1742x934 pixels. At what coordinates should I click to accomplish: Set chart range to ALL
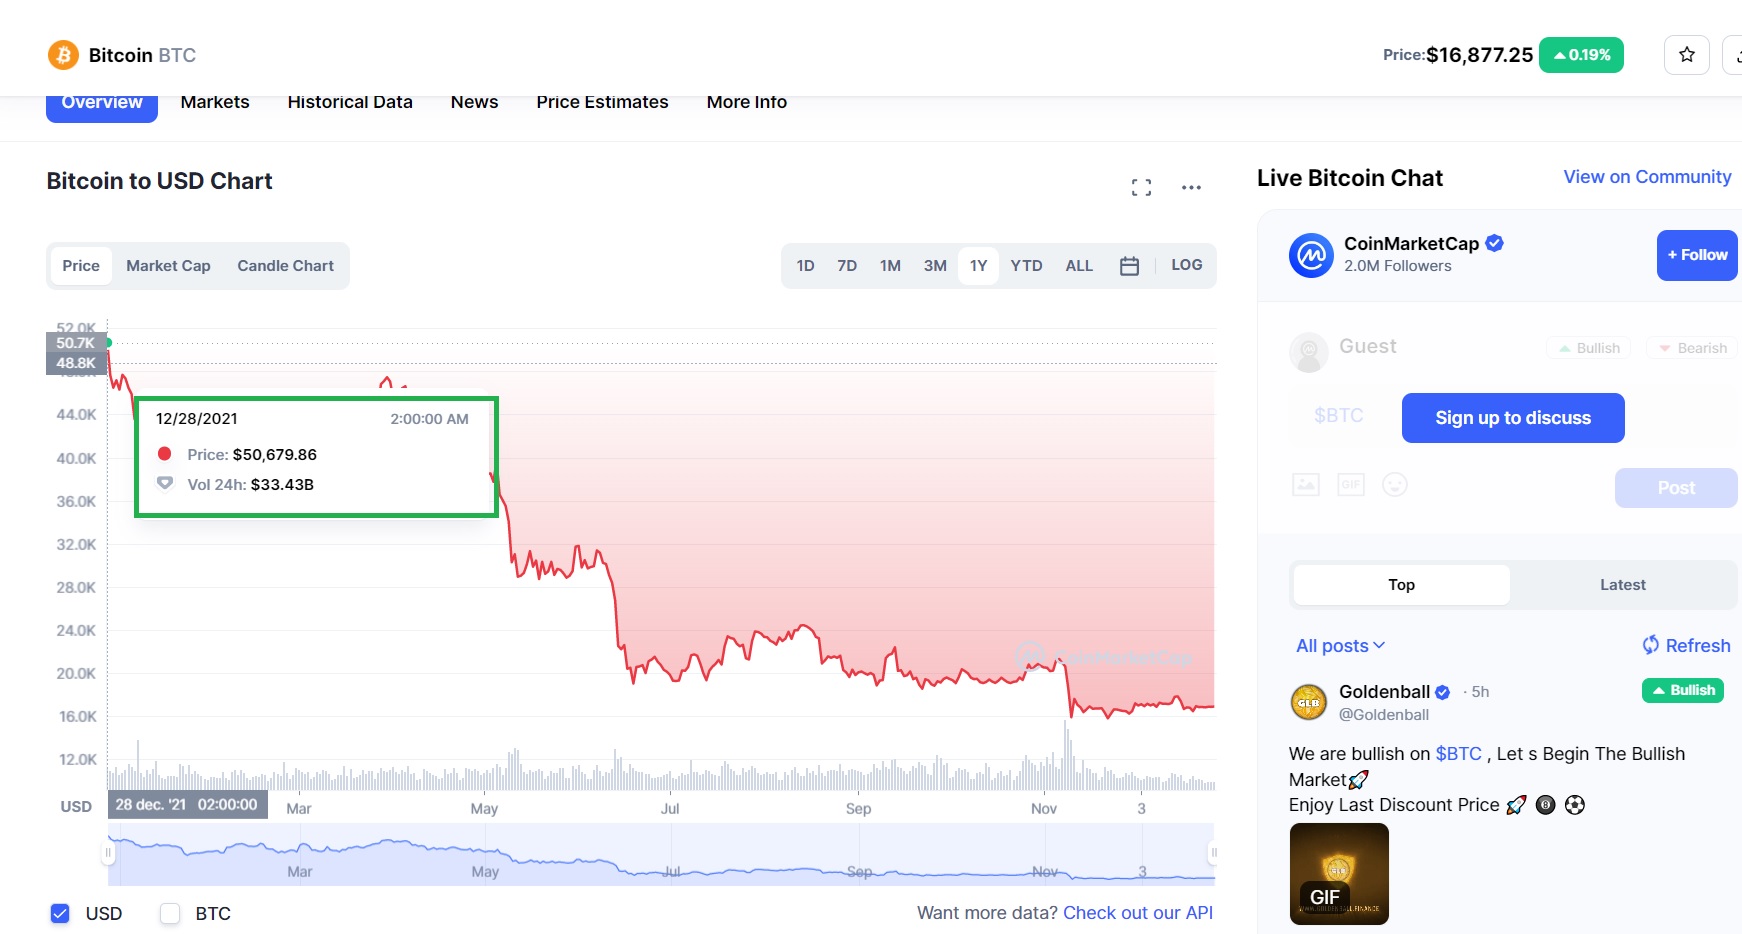point(1079,266)
